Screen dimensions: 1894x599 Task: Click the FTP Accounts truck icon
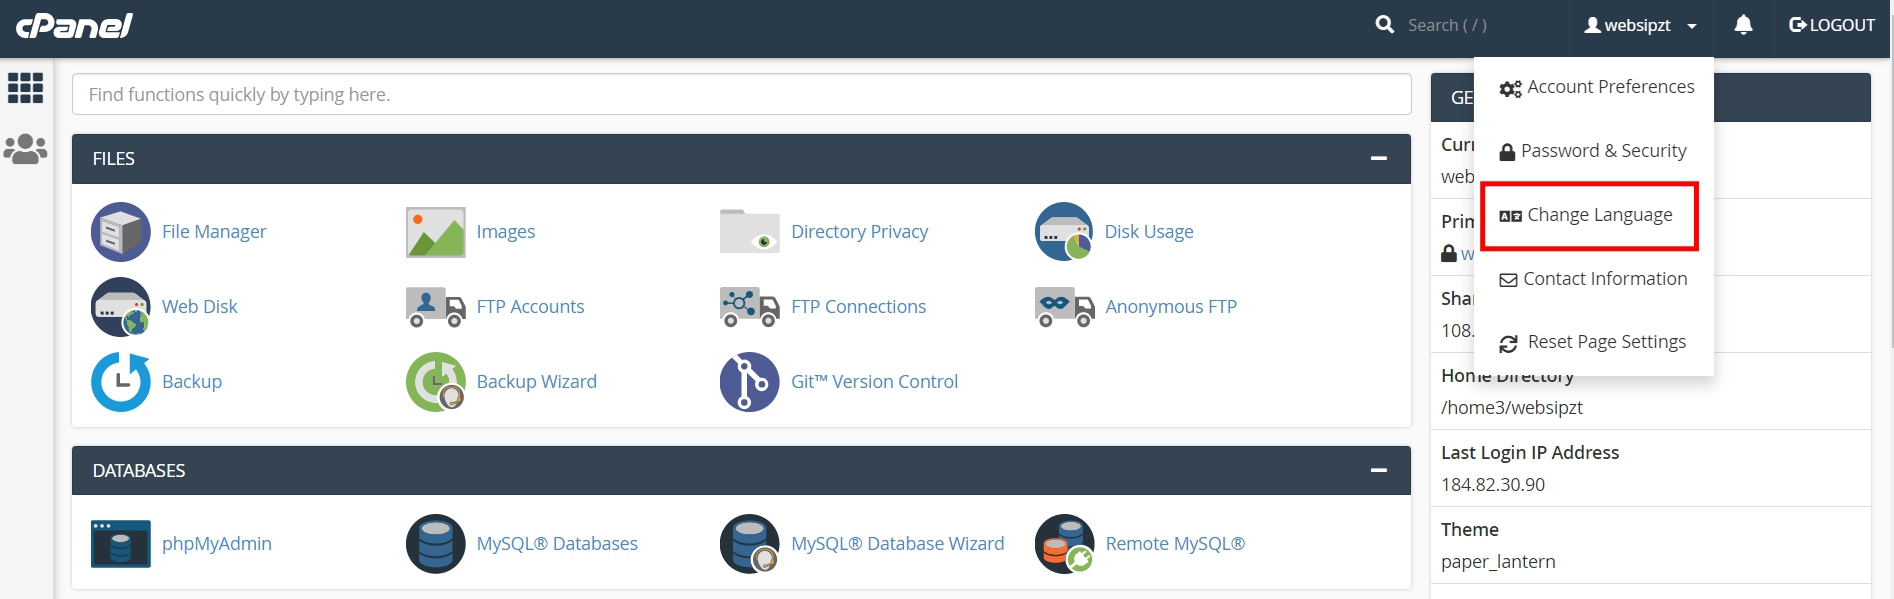[x=435, y=307]
